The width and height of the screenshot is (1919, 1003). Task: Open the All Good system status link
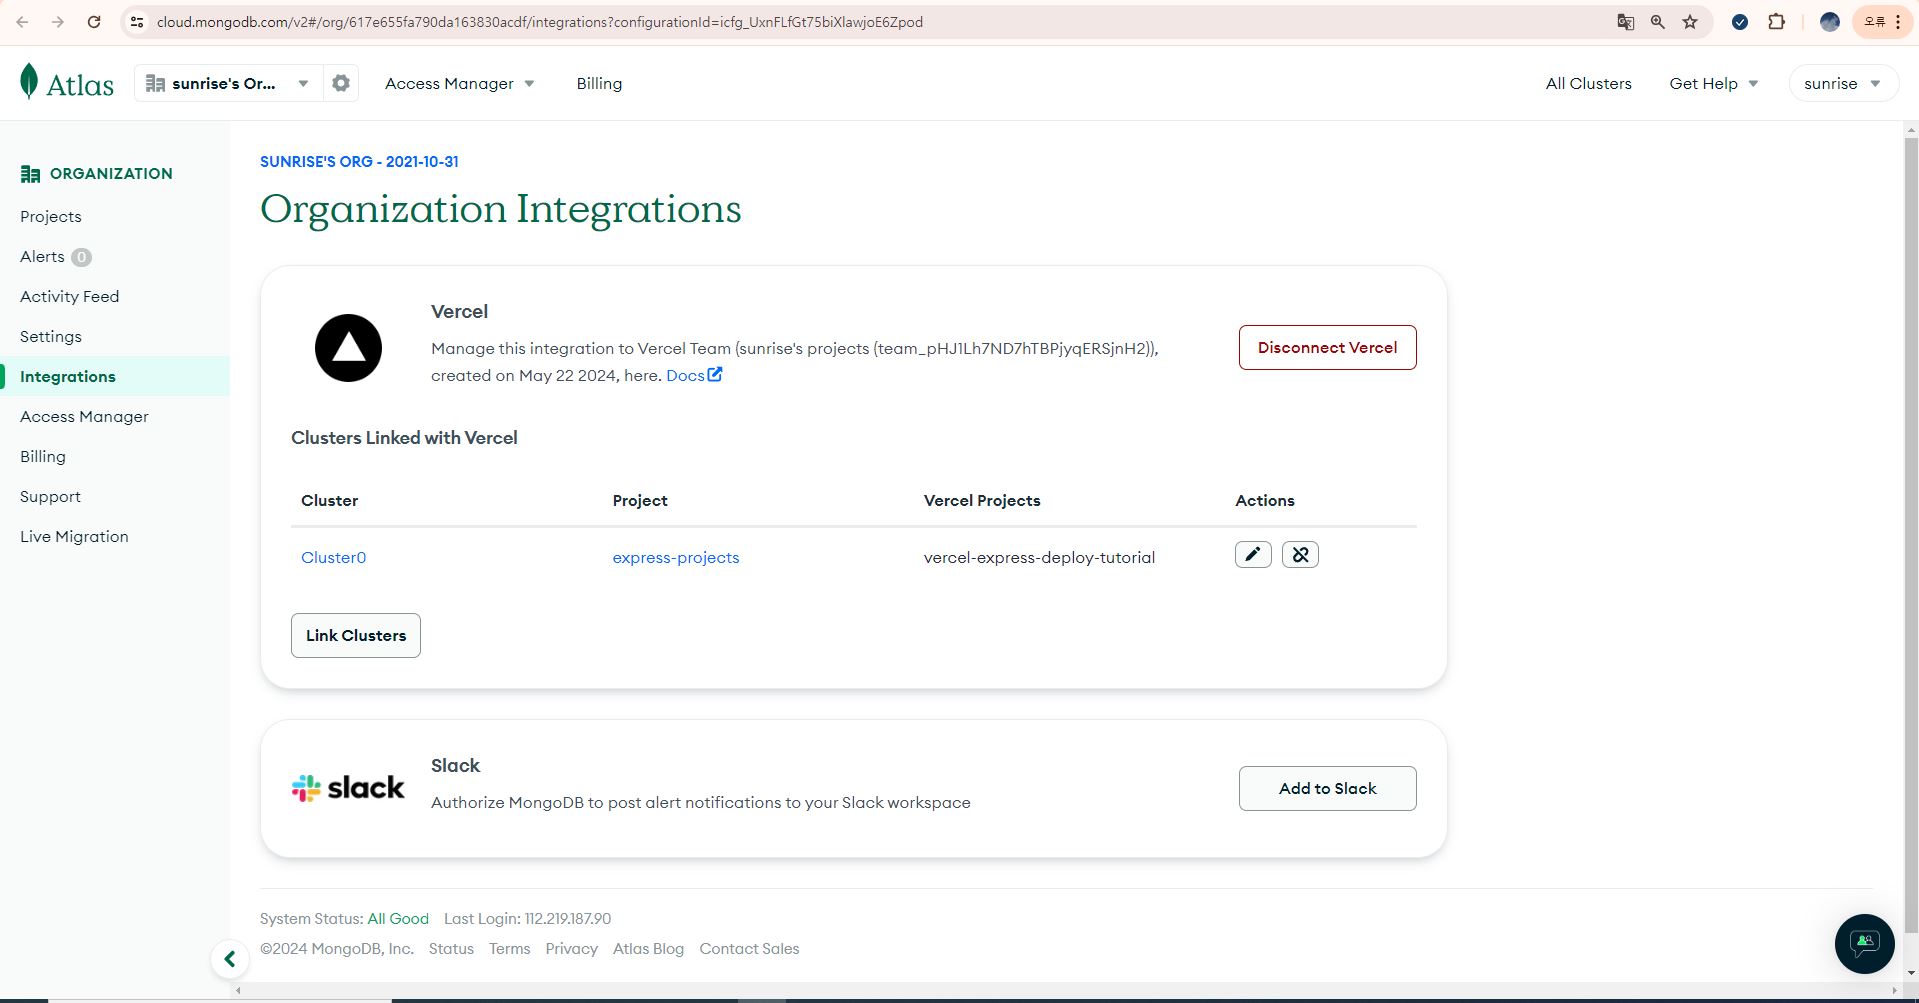coord(398,919)
